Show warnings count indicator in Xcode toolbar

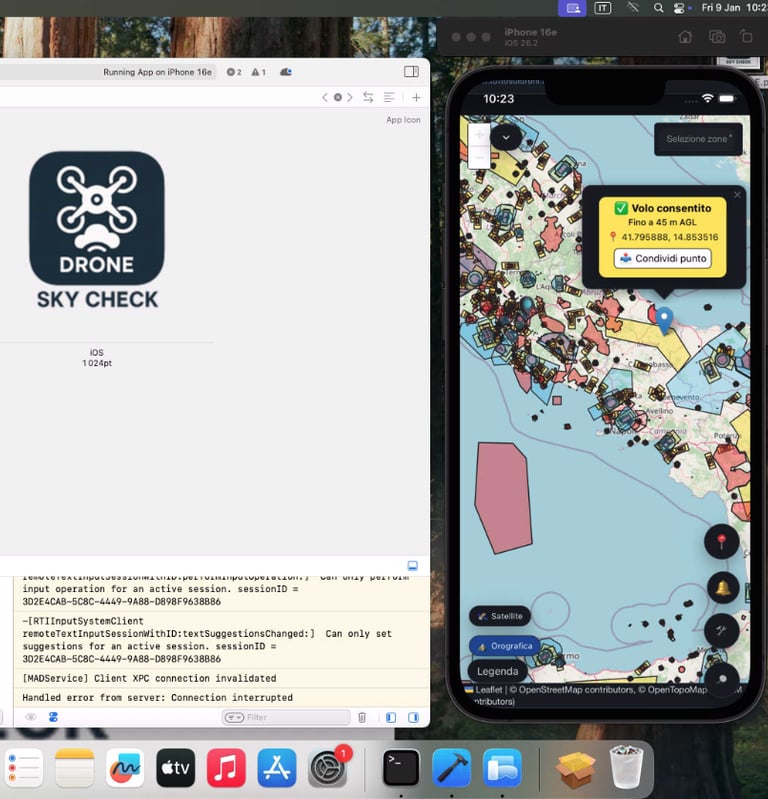click(258, 72)
